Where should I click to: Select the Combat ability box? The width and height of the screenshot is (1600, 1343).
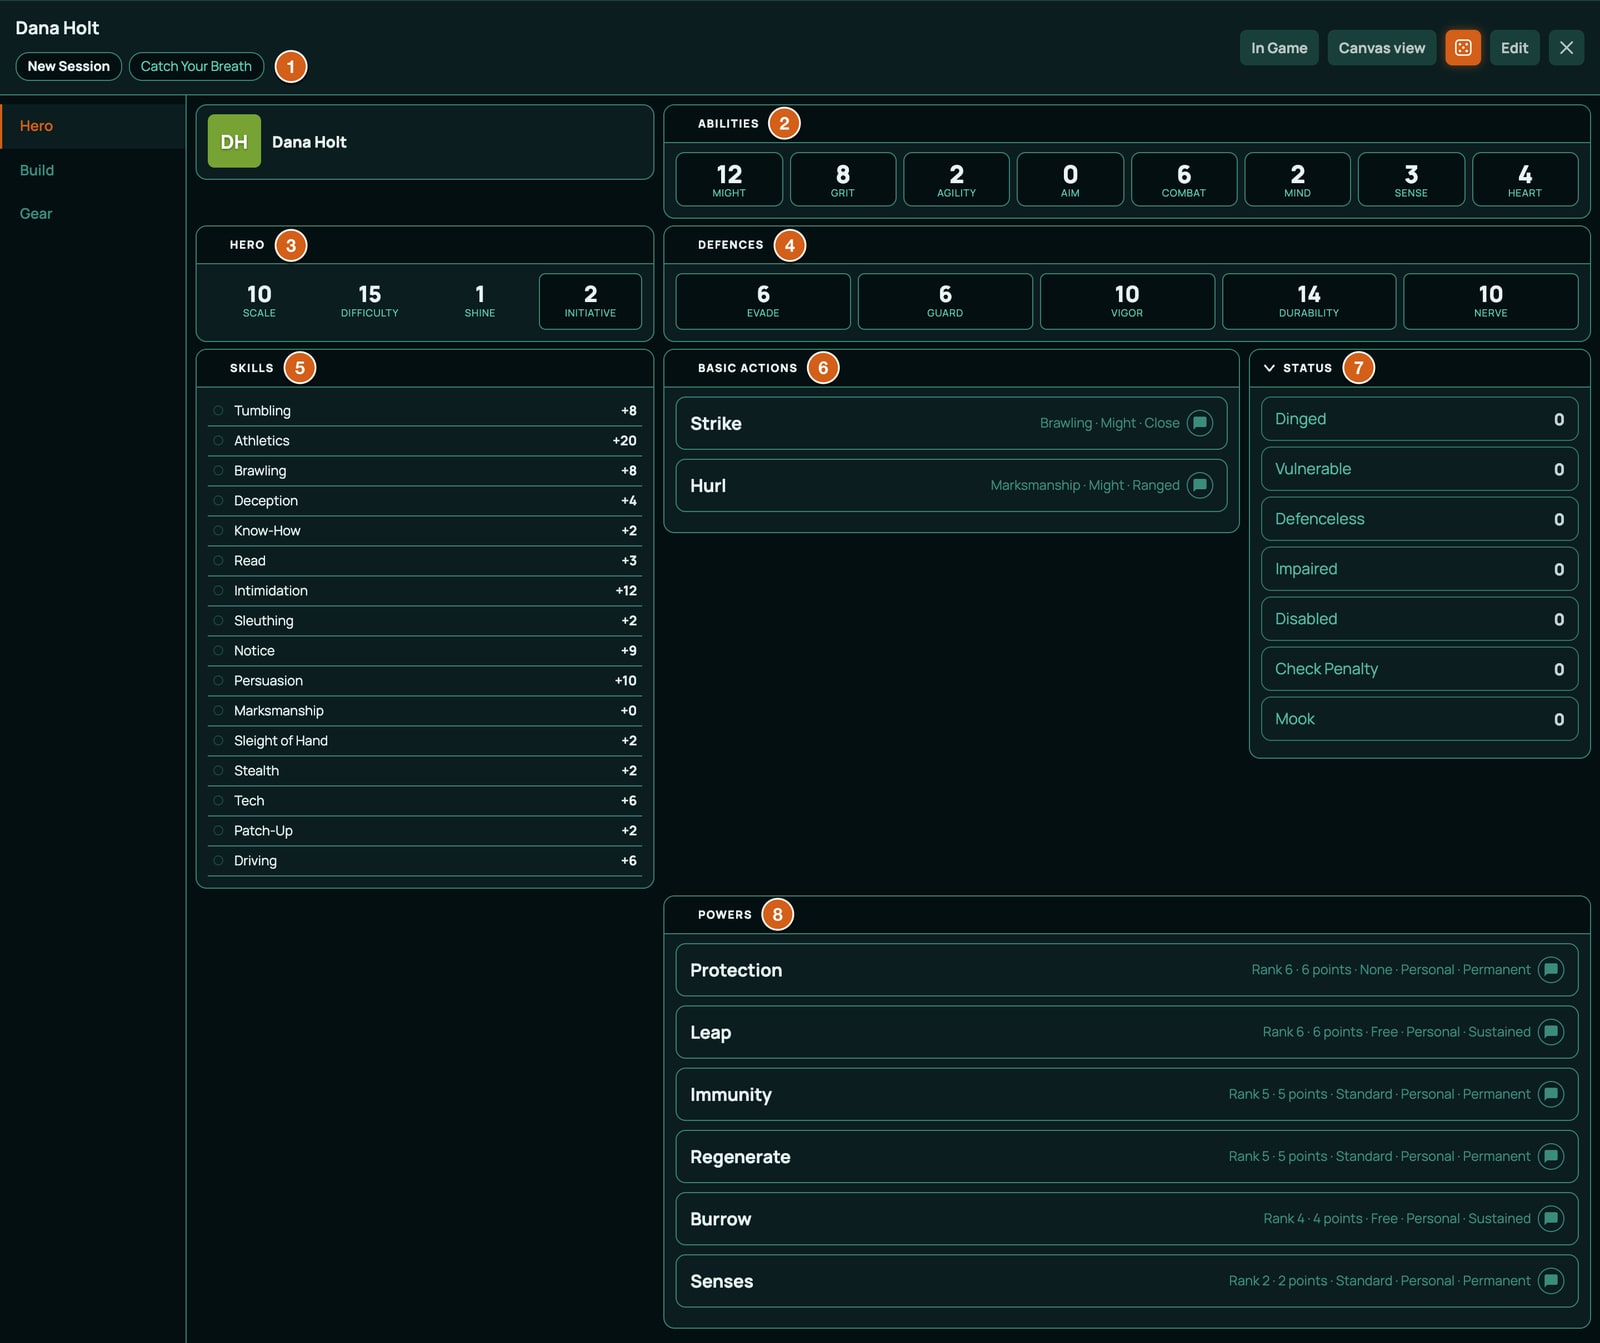(x=1184, y=179)
